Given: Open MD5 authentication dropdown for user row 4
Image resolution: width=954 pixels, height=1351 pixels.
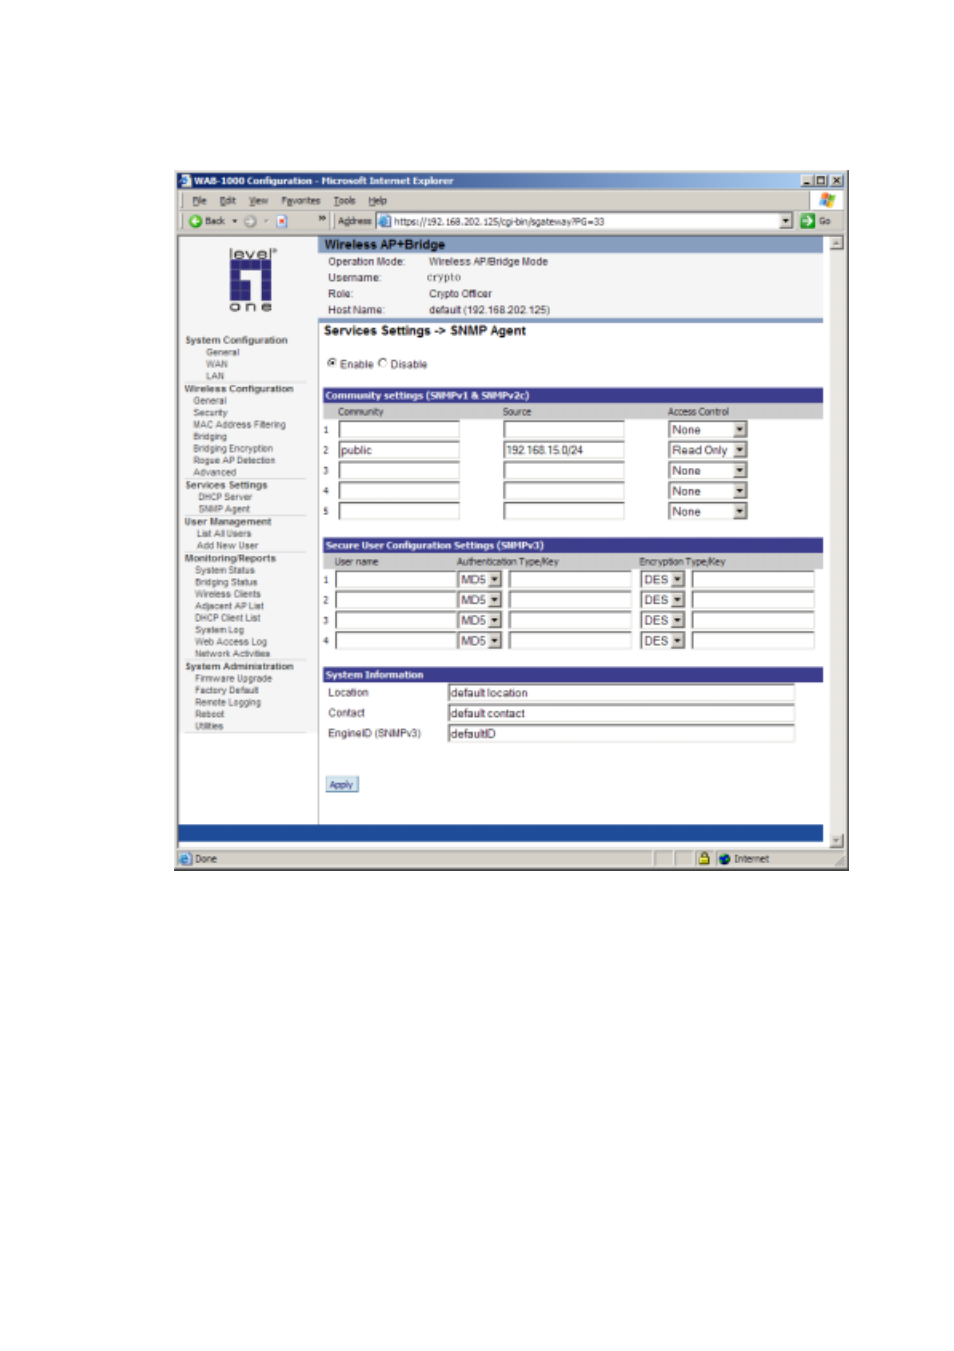Looking at the screenshot, I should point(494,641).
